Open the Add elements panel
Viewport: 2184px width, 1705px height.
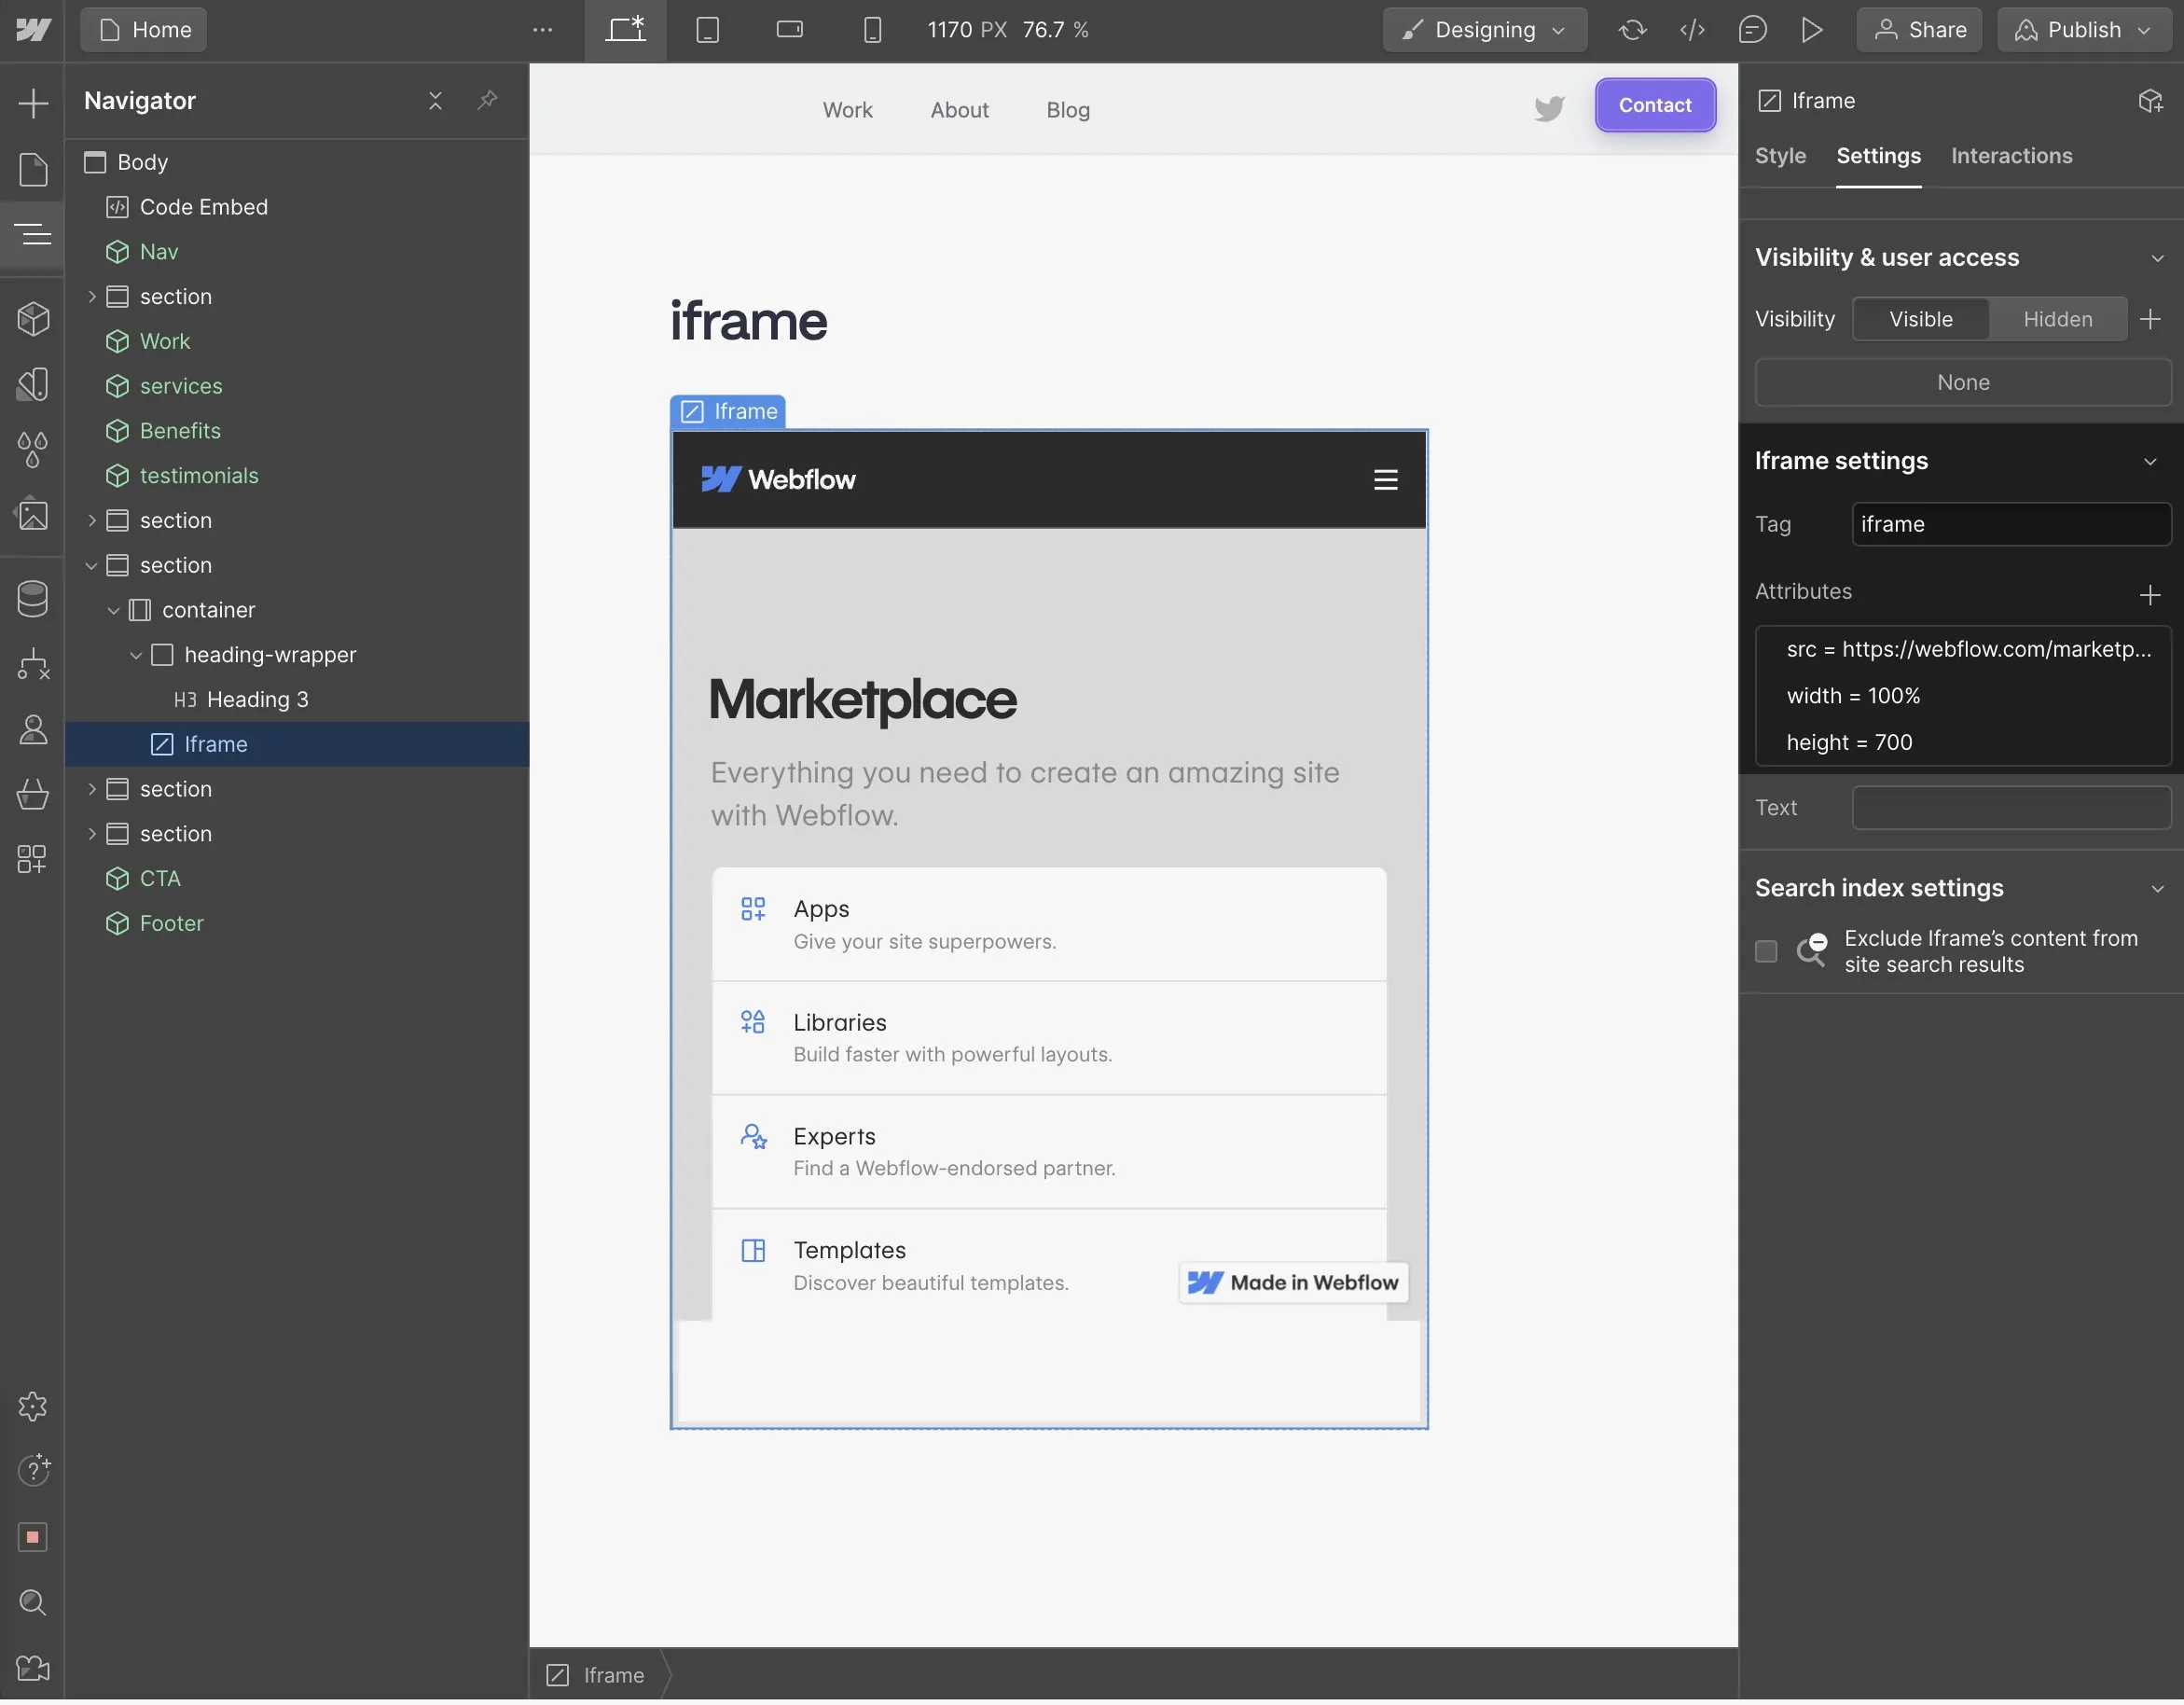point(33,103)
